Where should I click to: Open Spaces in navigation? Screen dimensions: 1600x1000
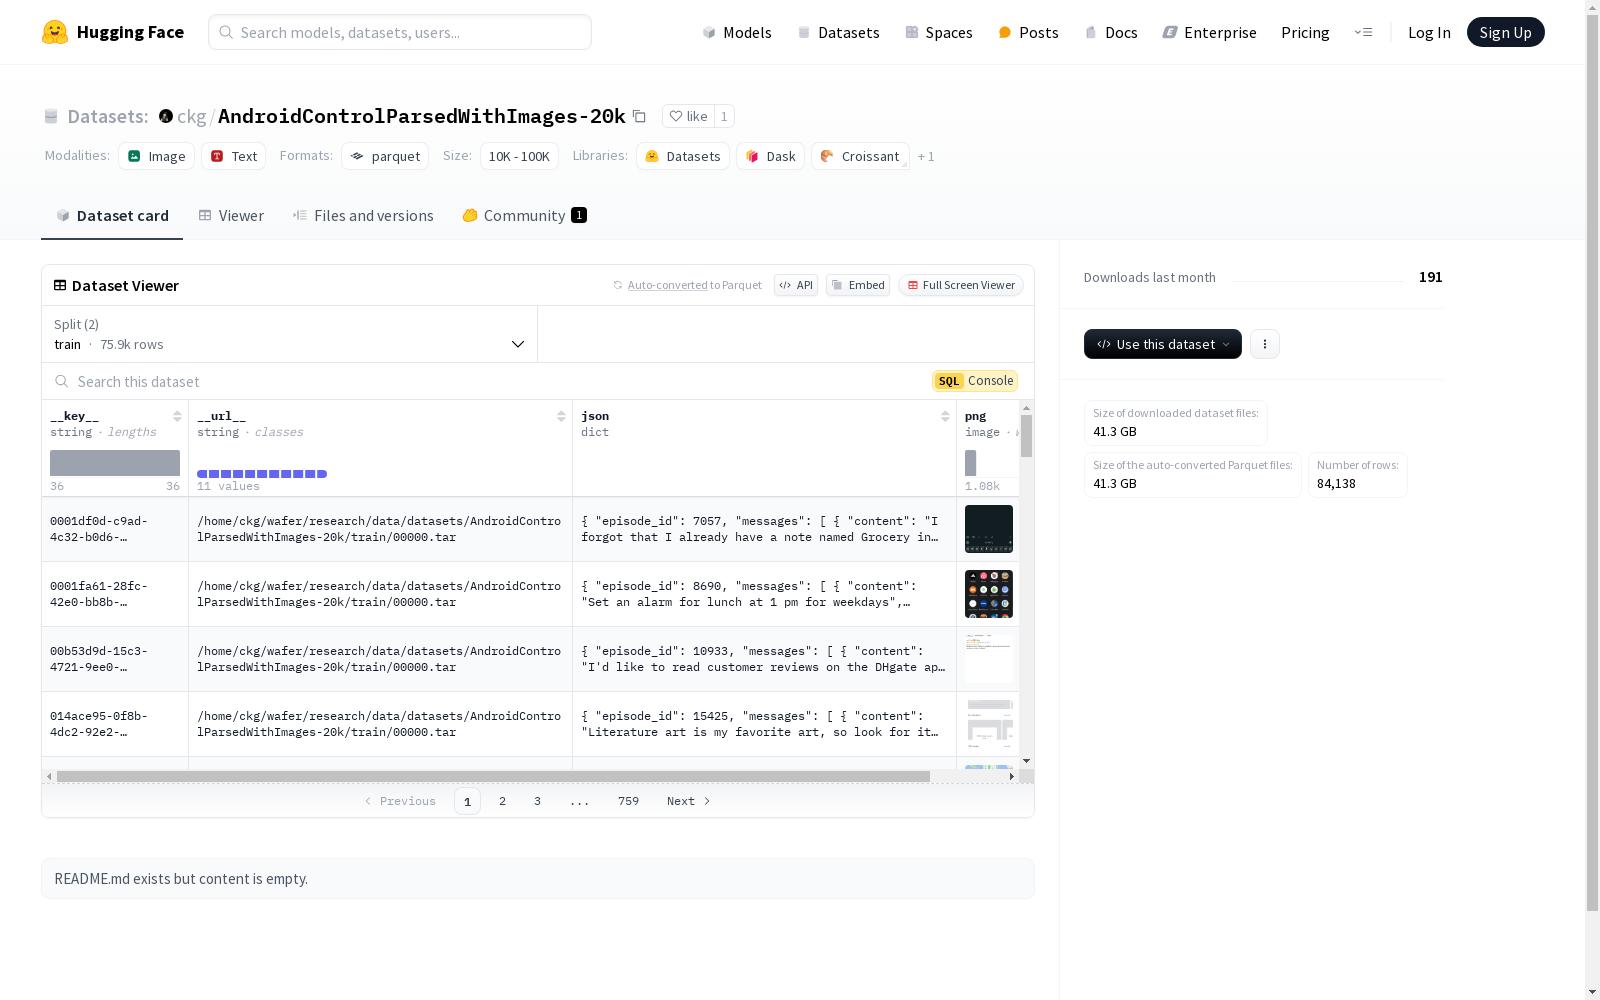[938, 32]
